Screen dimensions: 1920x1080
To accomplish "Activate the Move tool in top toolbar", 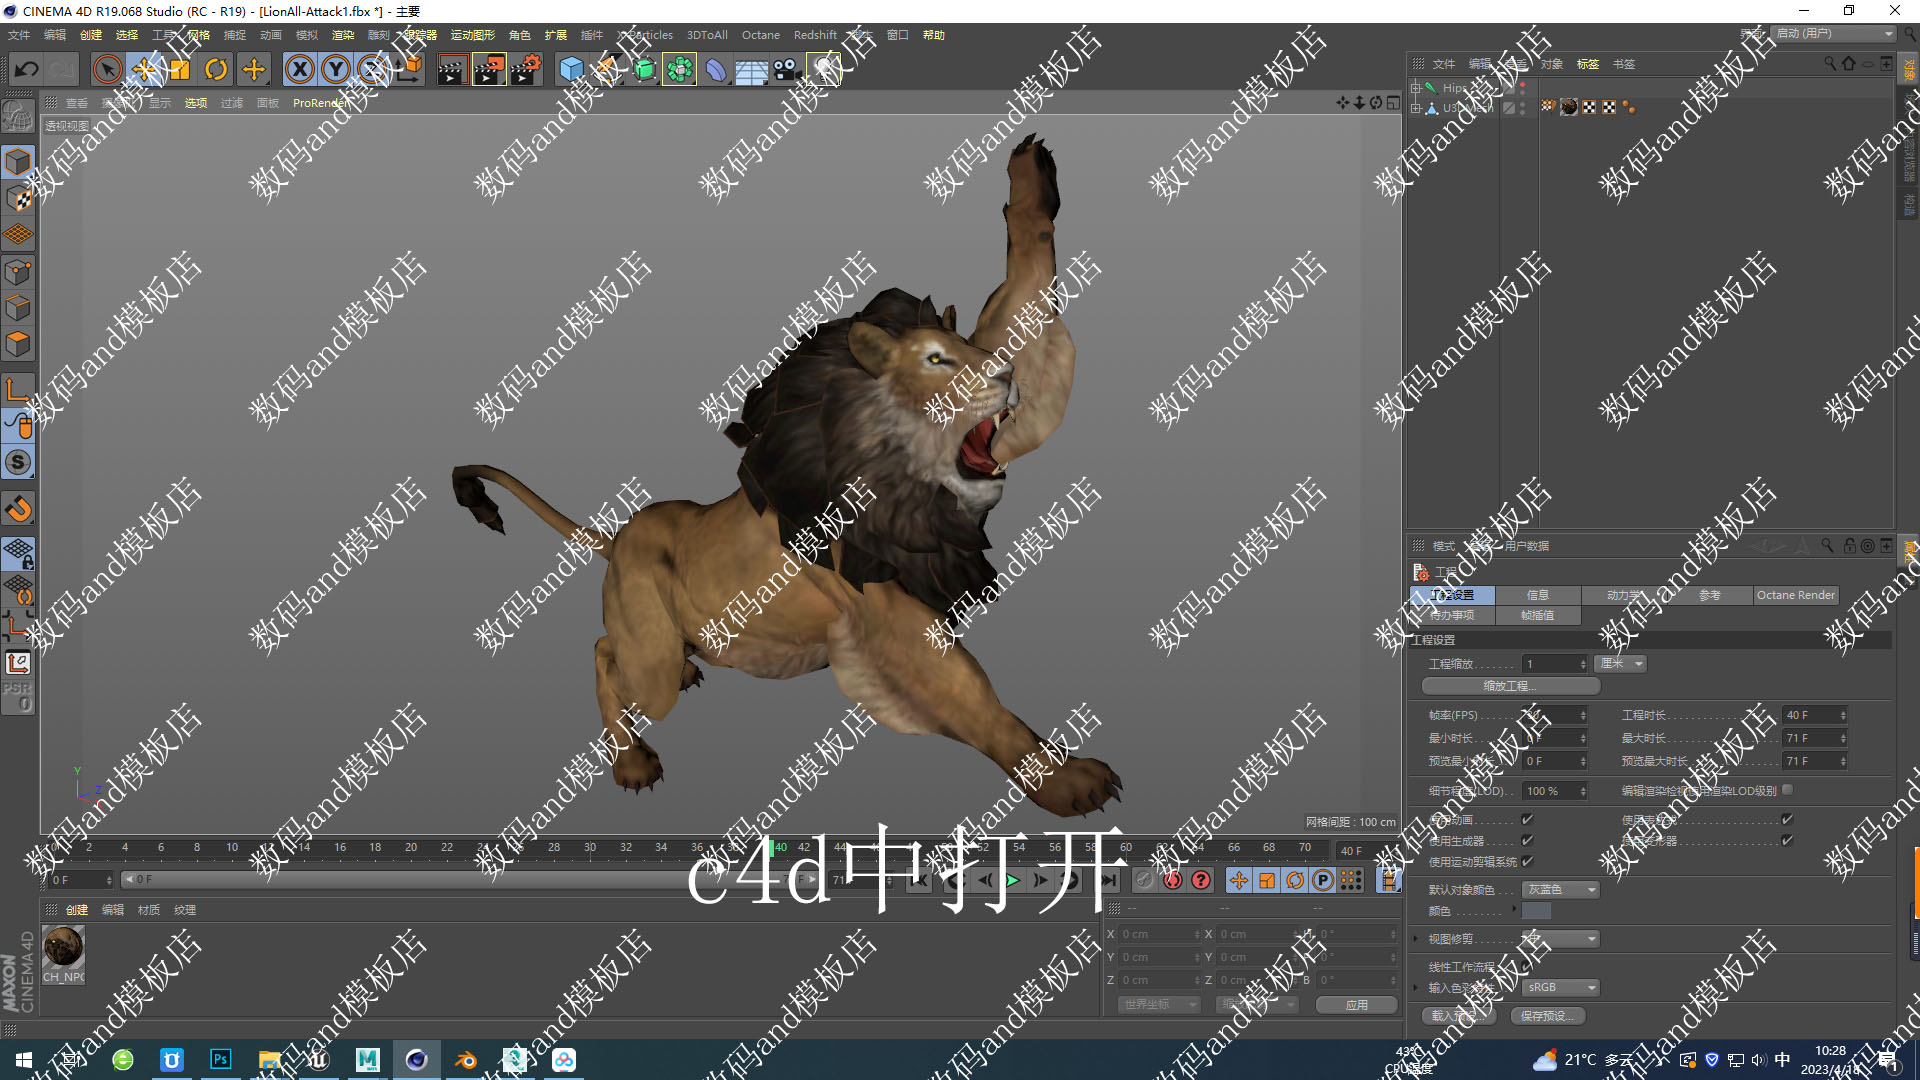I will pyautogui.click(x=145, y=69).
